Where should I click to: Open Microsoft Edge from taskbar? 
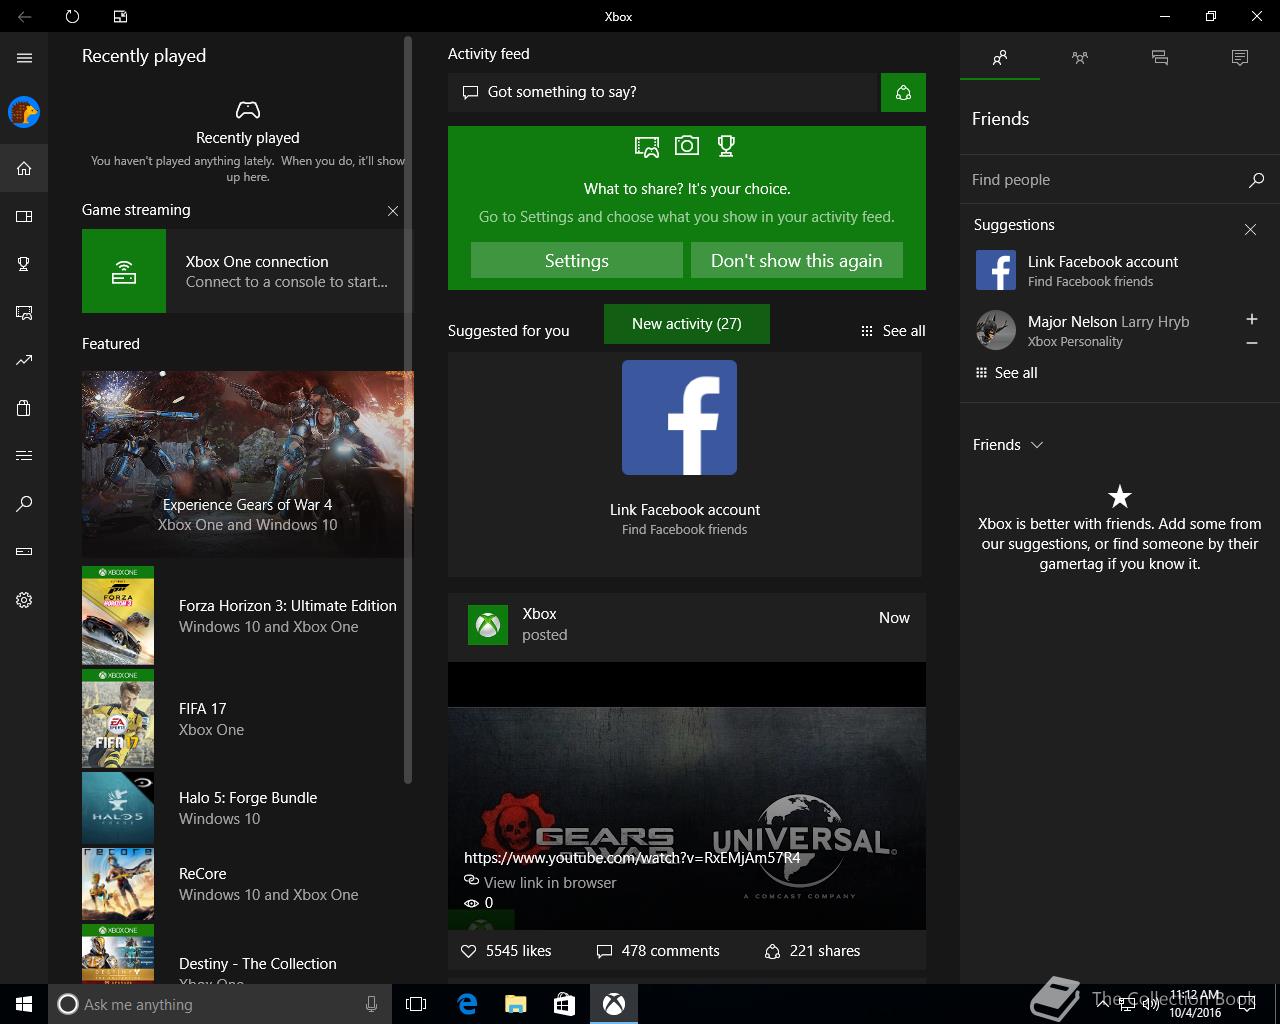(x=466, y=1004)
